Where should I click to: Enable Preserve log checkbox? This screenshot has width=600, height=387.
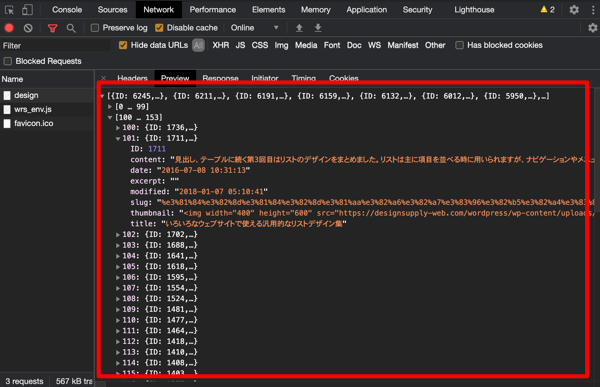(95, 28)
